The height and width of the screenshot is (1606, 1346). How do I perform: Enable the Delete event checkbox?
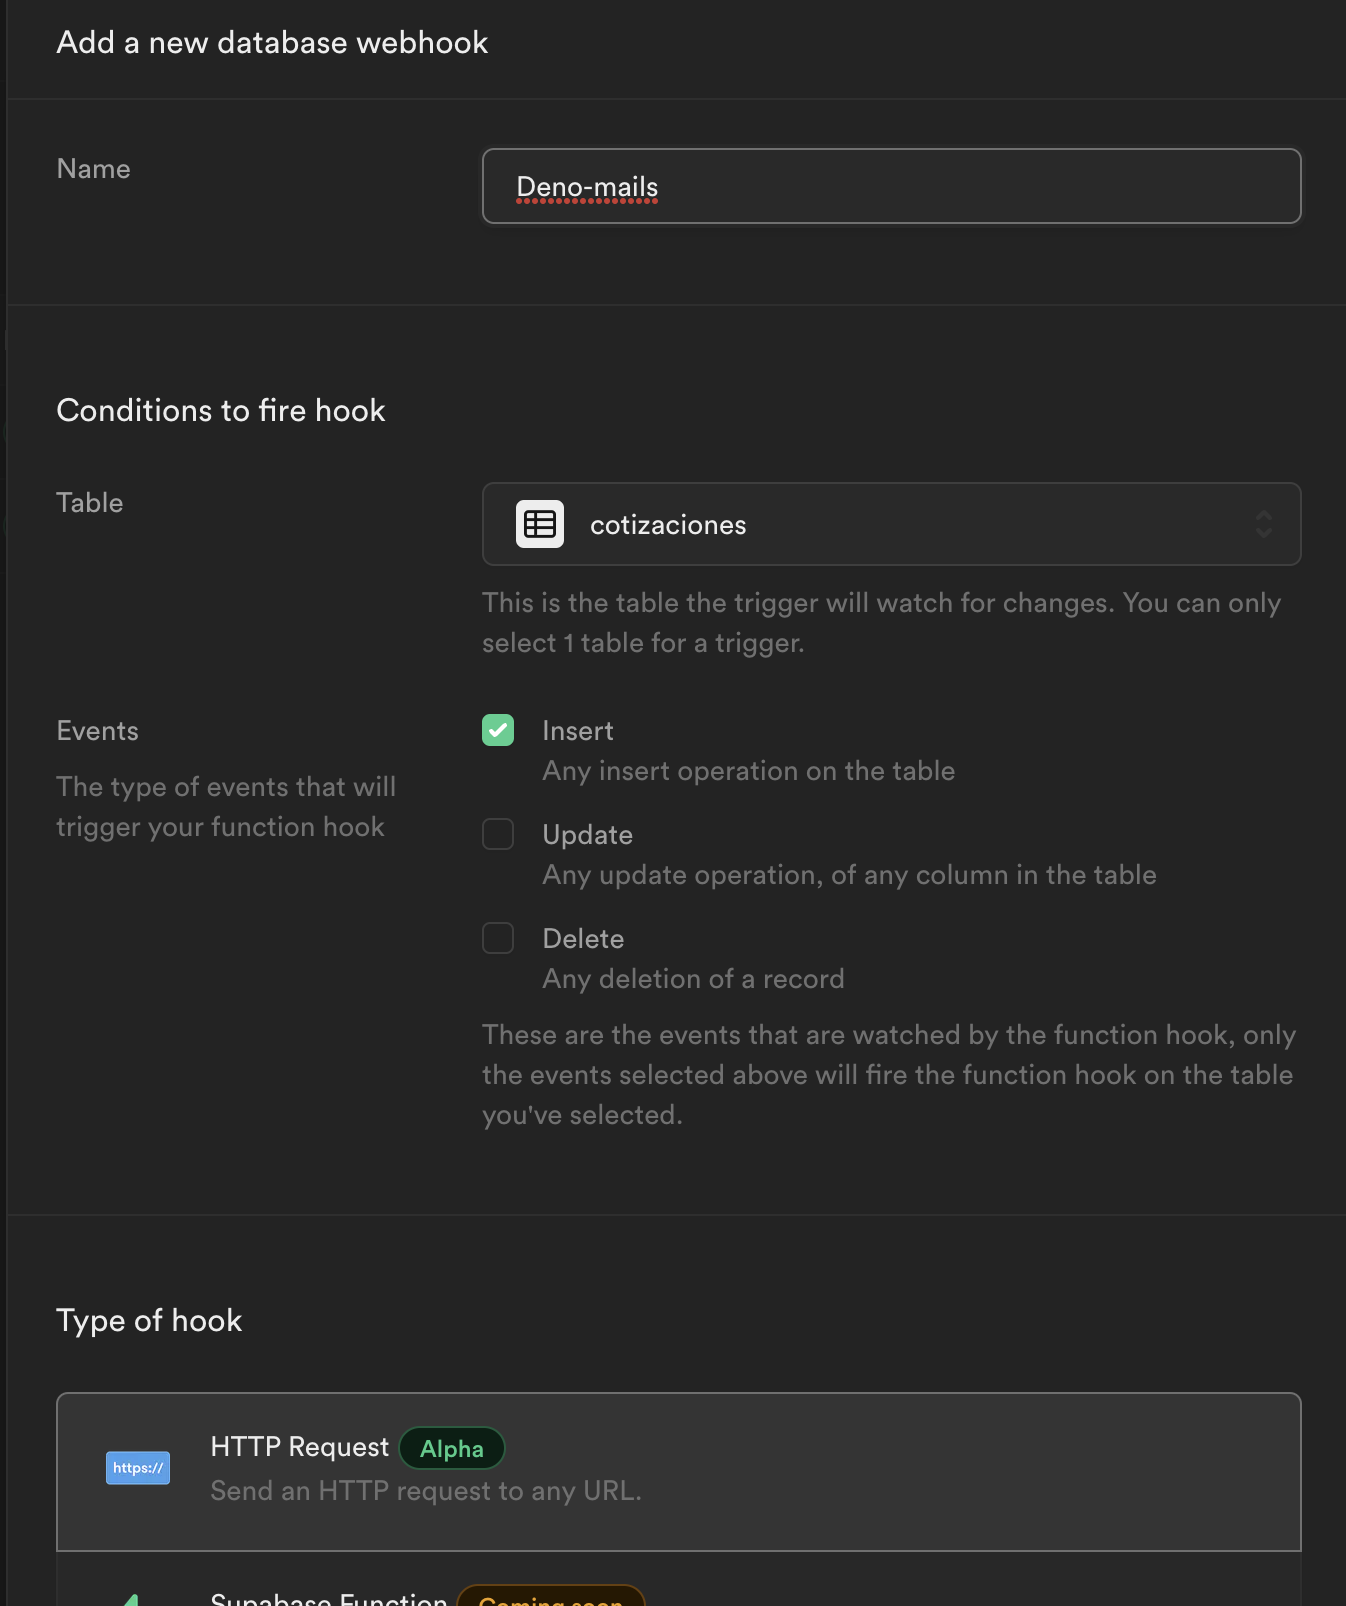point(498,939)
